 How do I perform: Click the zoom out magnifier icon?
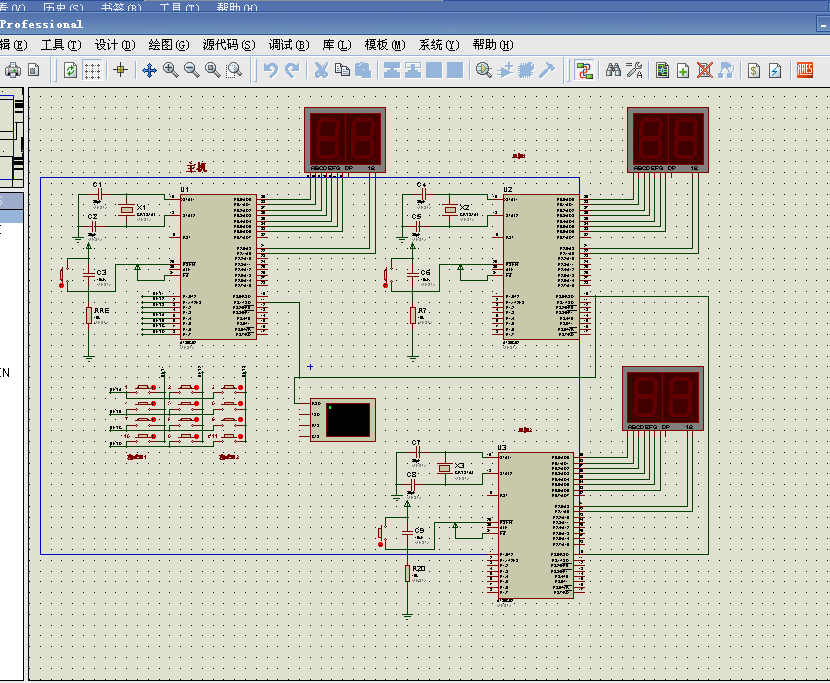tap(191, 70)
